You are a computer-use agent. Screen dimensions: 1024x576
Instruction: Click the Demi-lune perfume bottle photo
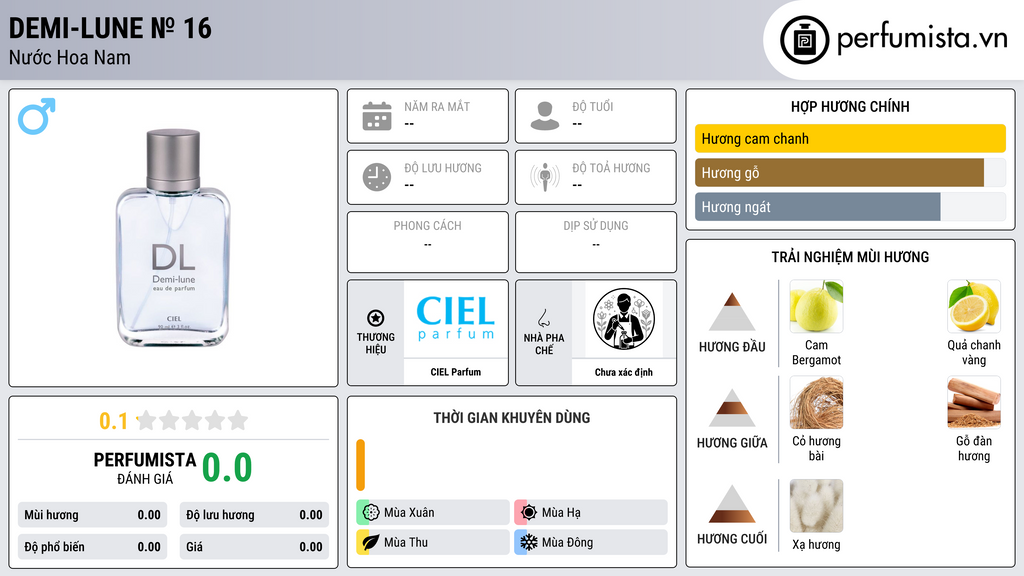[173, 238]
